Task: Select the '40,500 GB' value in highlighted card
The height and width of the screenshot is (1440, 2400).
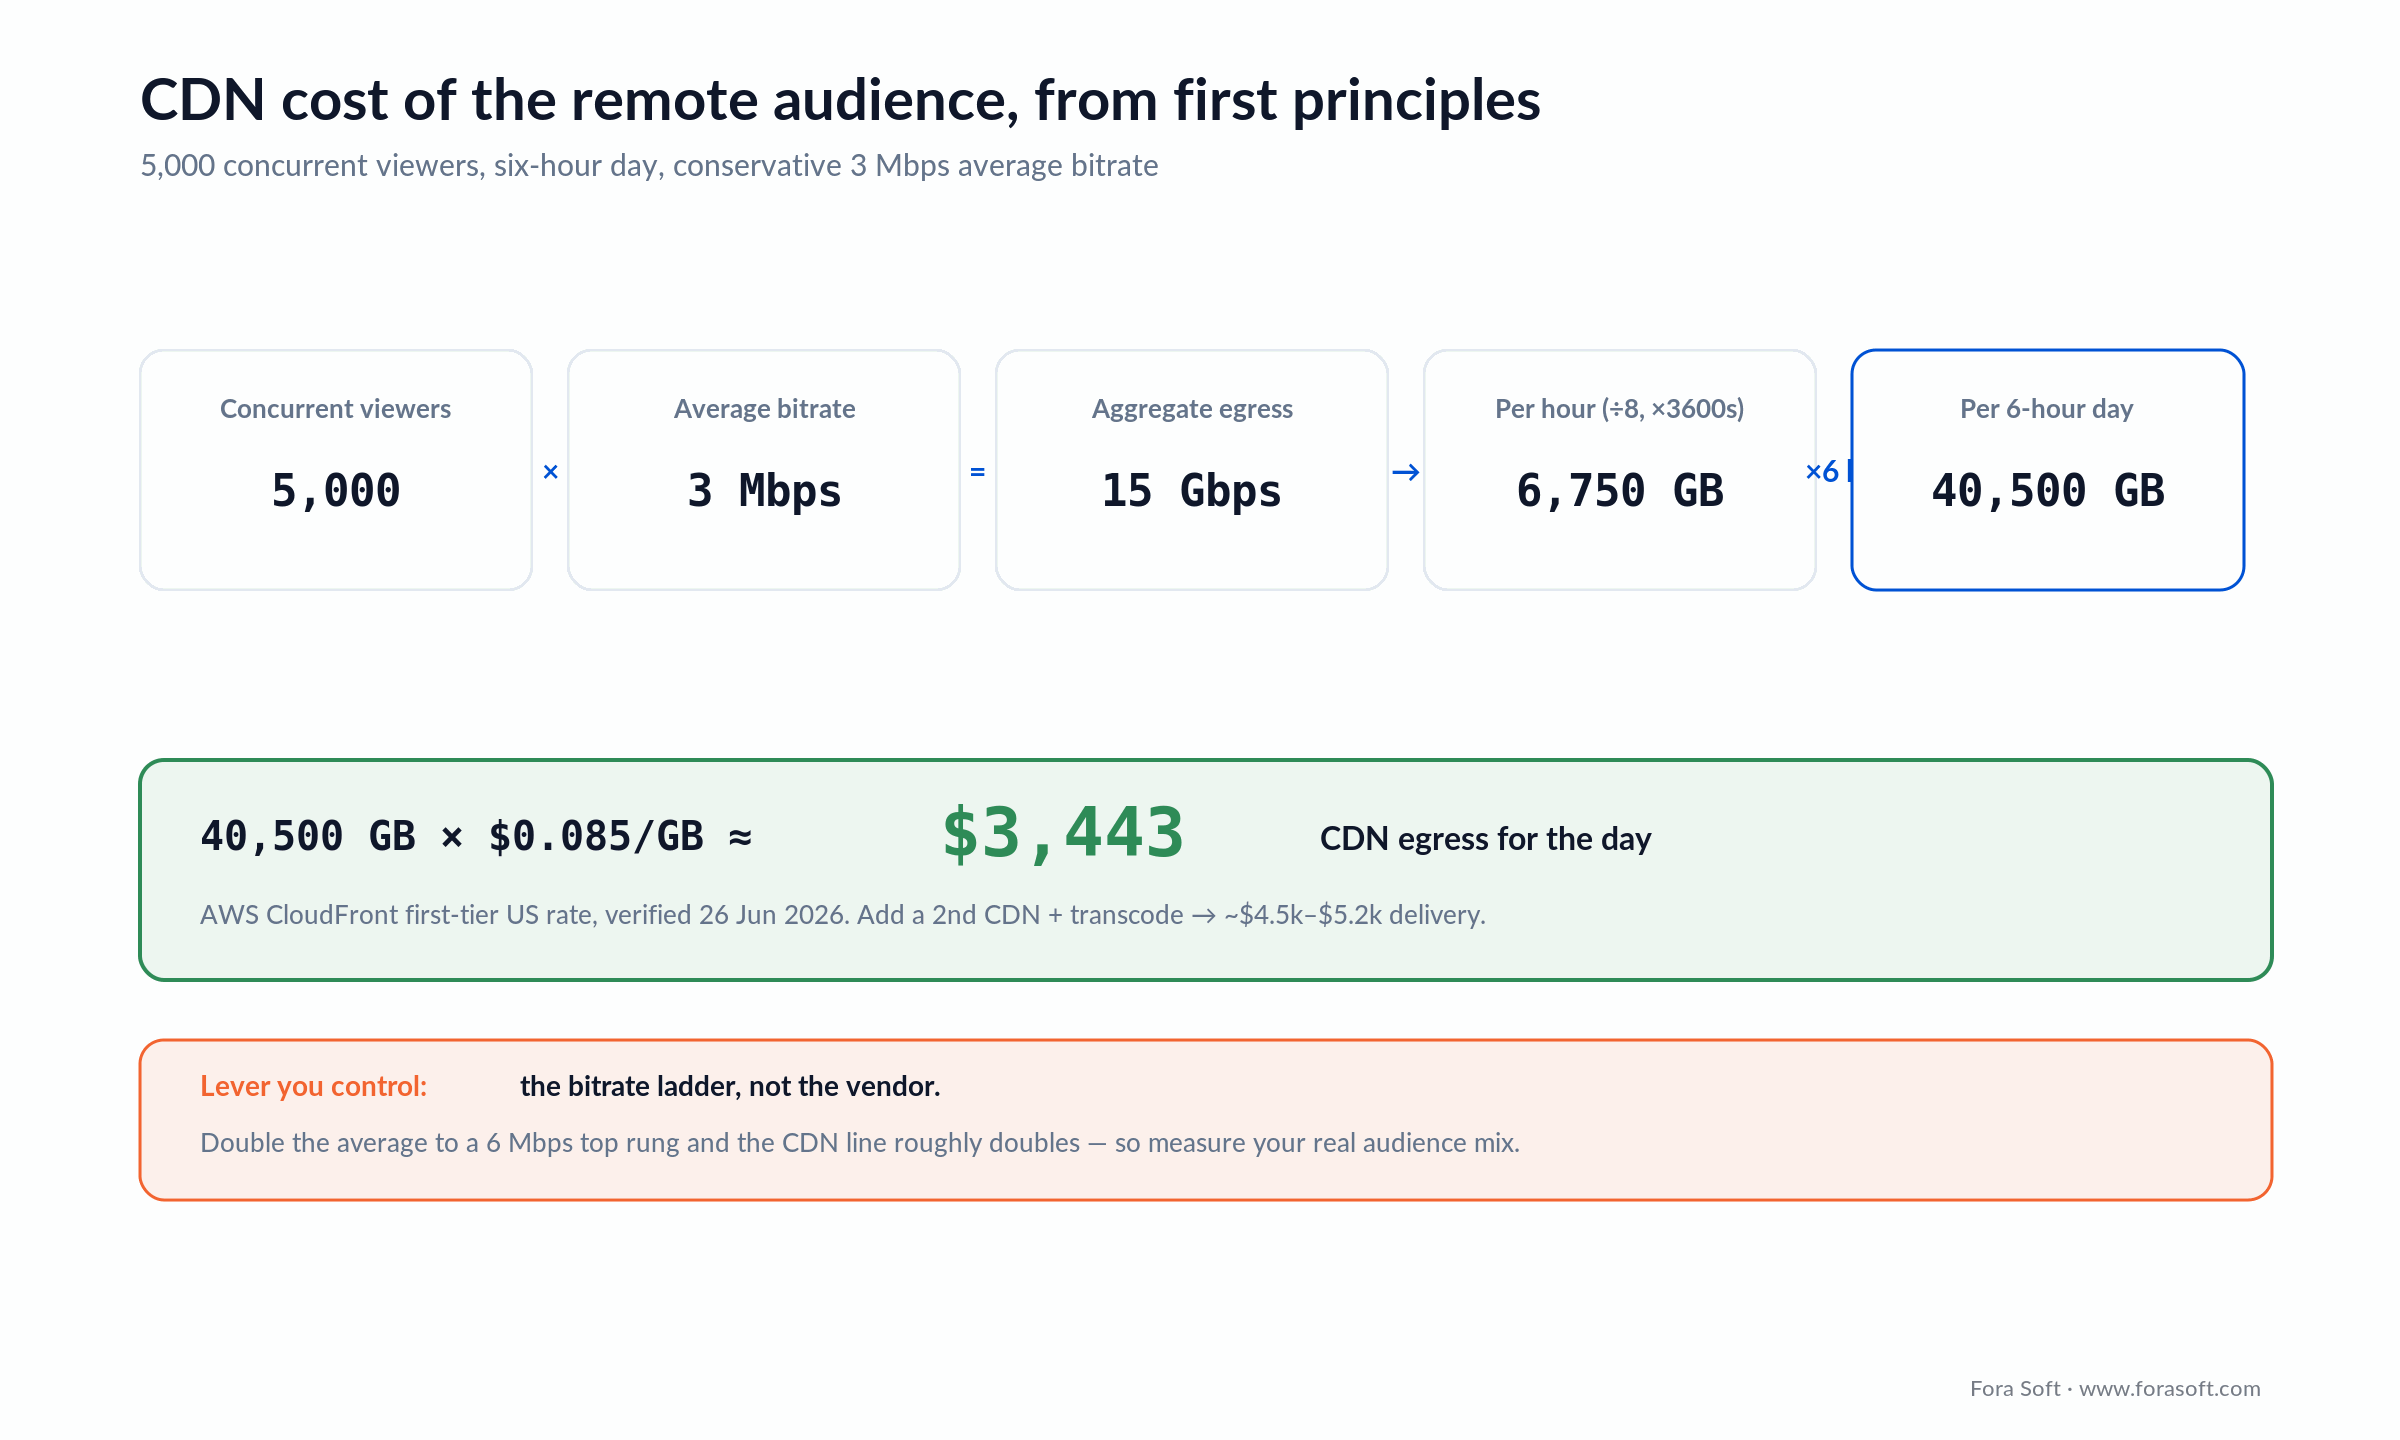Action: pos(2048,490)
